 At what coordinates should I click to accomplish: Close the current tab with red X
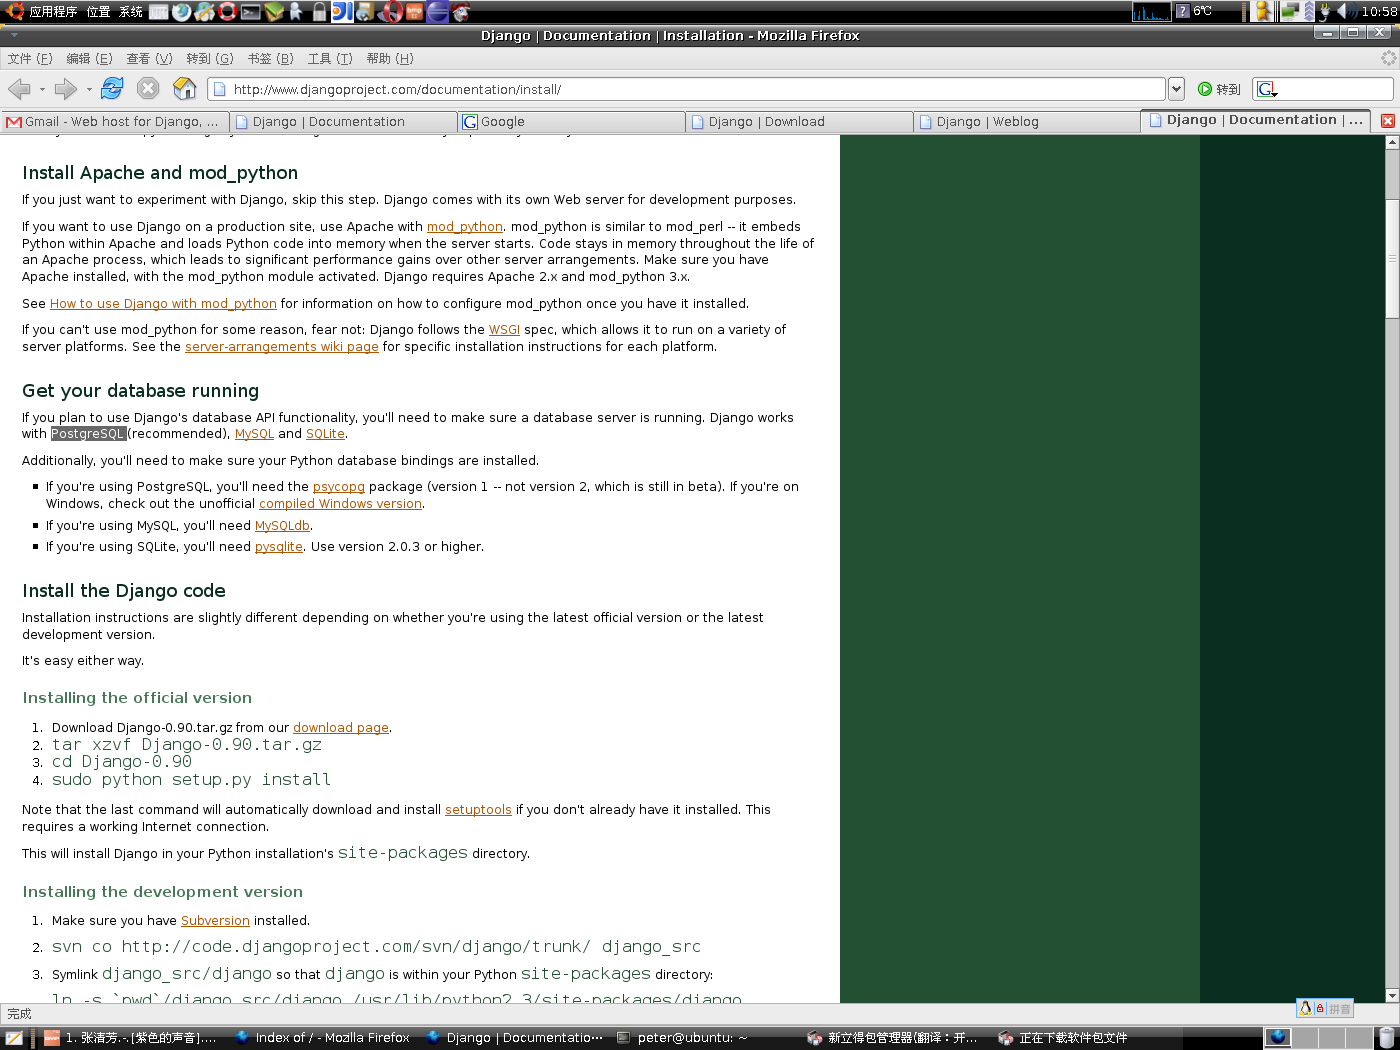pos(1388,121)
